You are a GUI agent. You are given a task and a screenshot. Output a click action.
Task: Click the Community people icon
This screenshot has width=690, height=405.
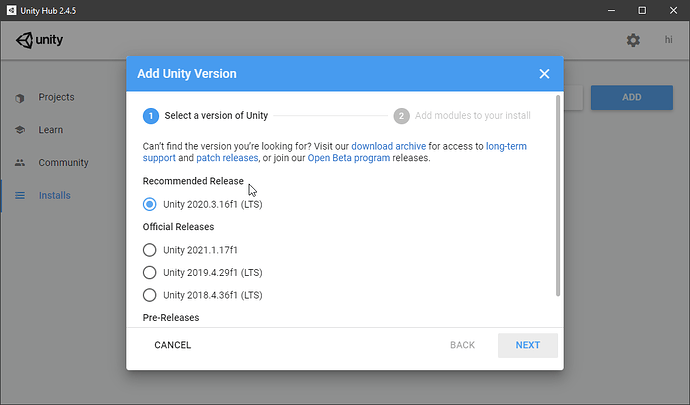[19, 163]
